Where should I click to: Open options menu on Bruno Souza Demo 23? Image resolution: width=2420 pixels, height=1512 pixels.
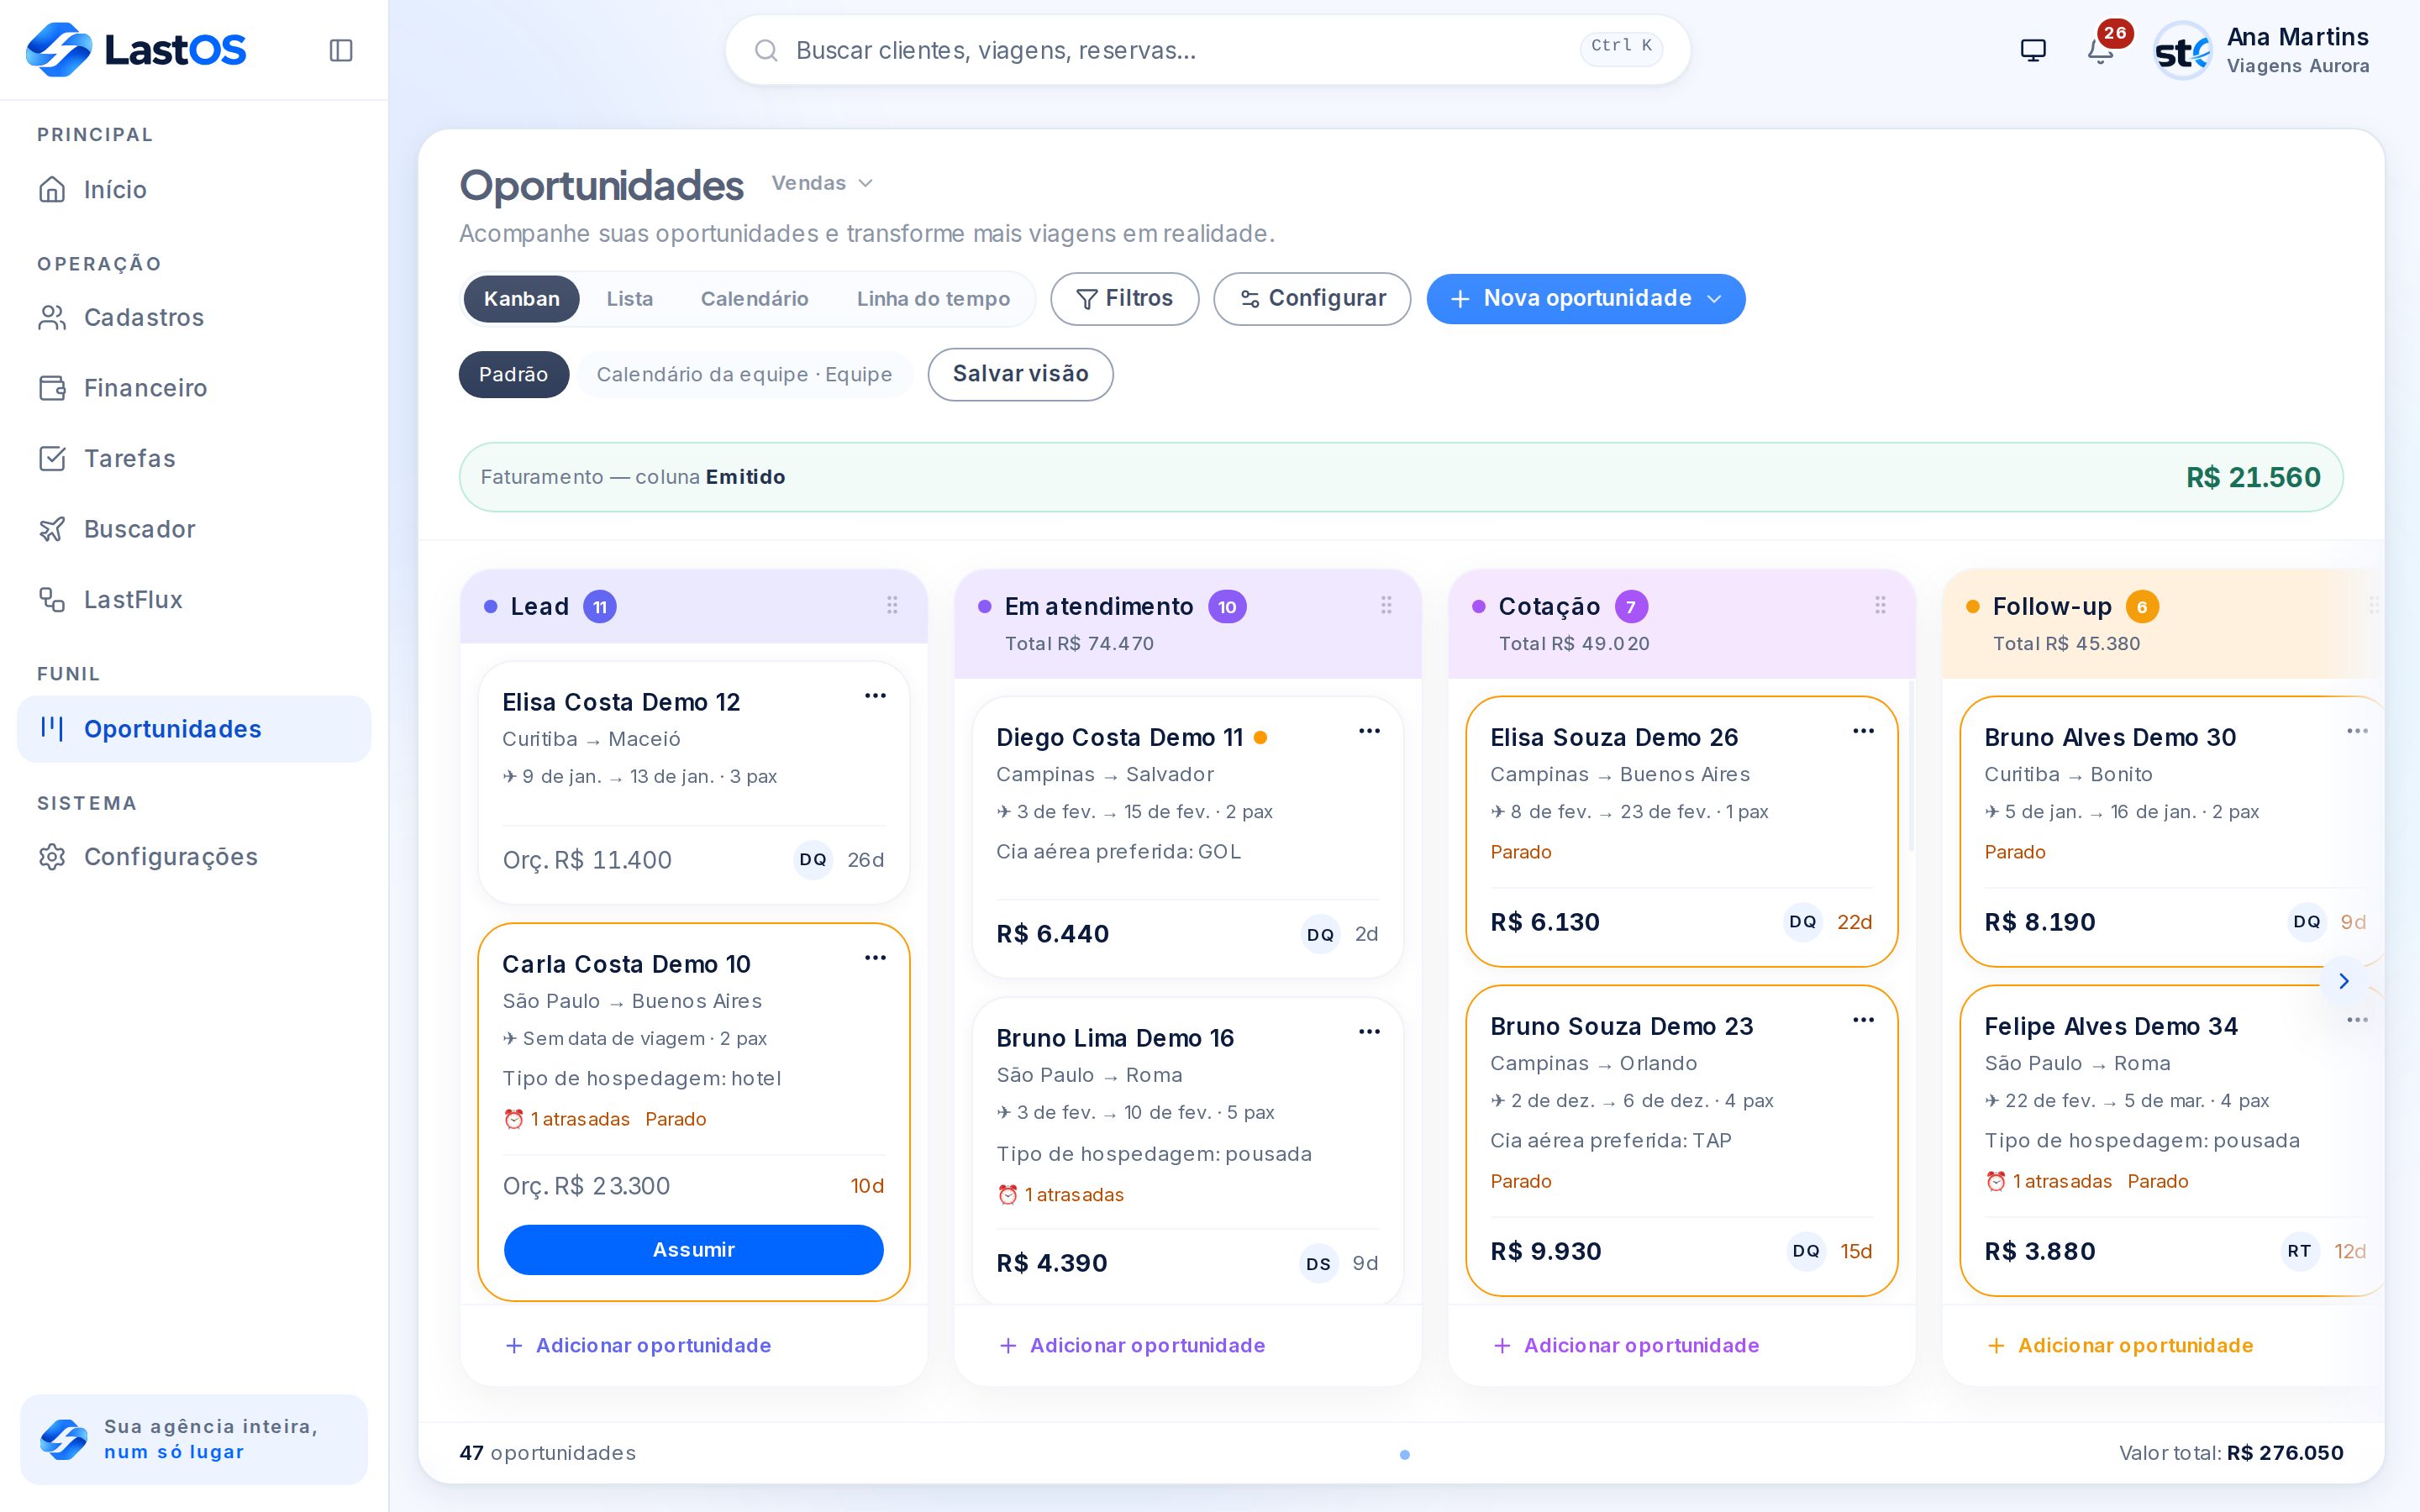(1863, 1020)
